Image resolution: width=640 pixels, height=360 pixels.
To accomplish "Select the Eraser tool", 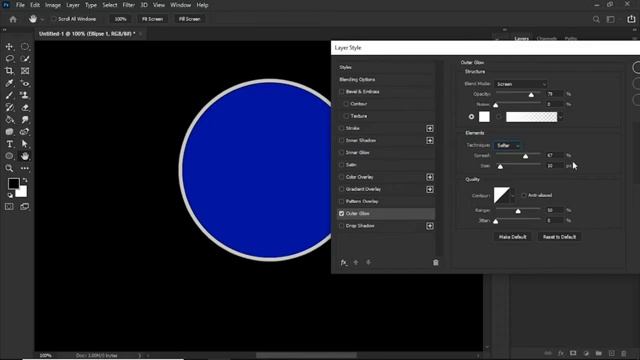I will [25, 108].
